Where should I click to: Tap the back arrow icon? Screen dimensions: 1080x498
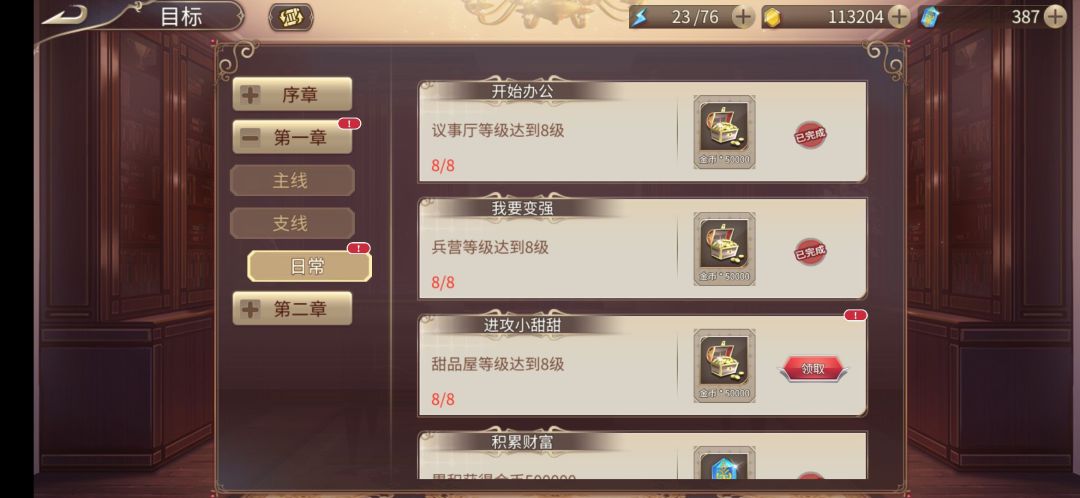pyautogui.click(x=65, y=15)
